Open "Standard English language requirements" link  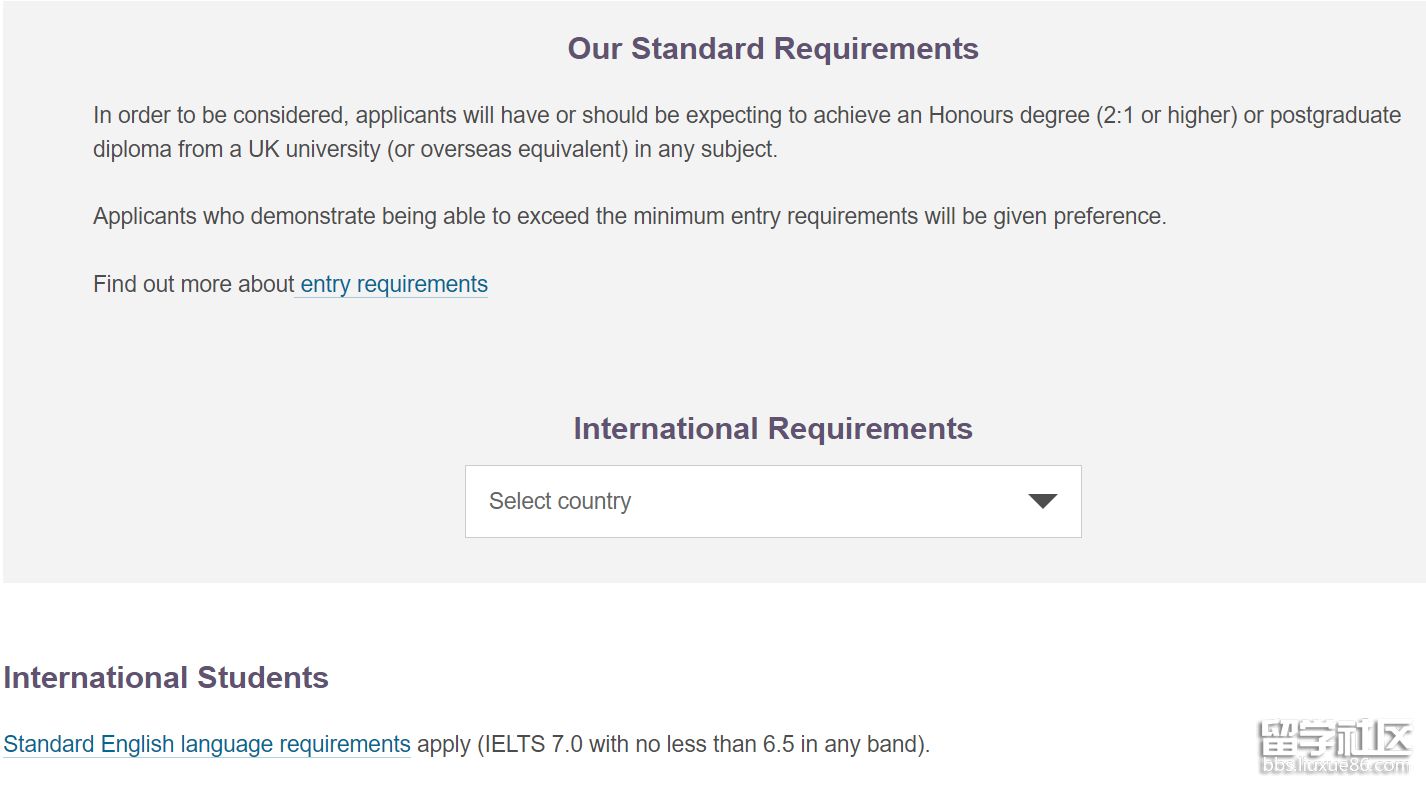pos(207,744)
